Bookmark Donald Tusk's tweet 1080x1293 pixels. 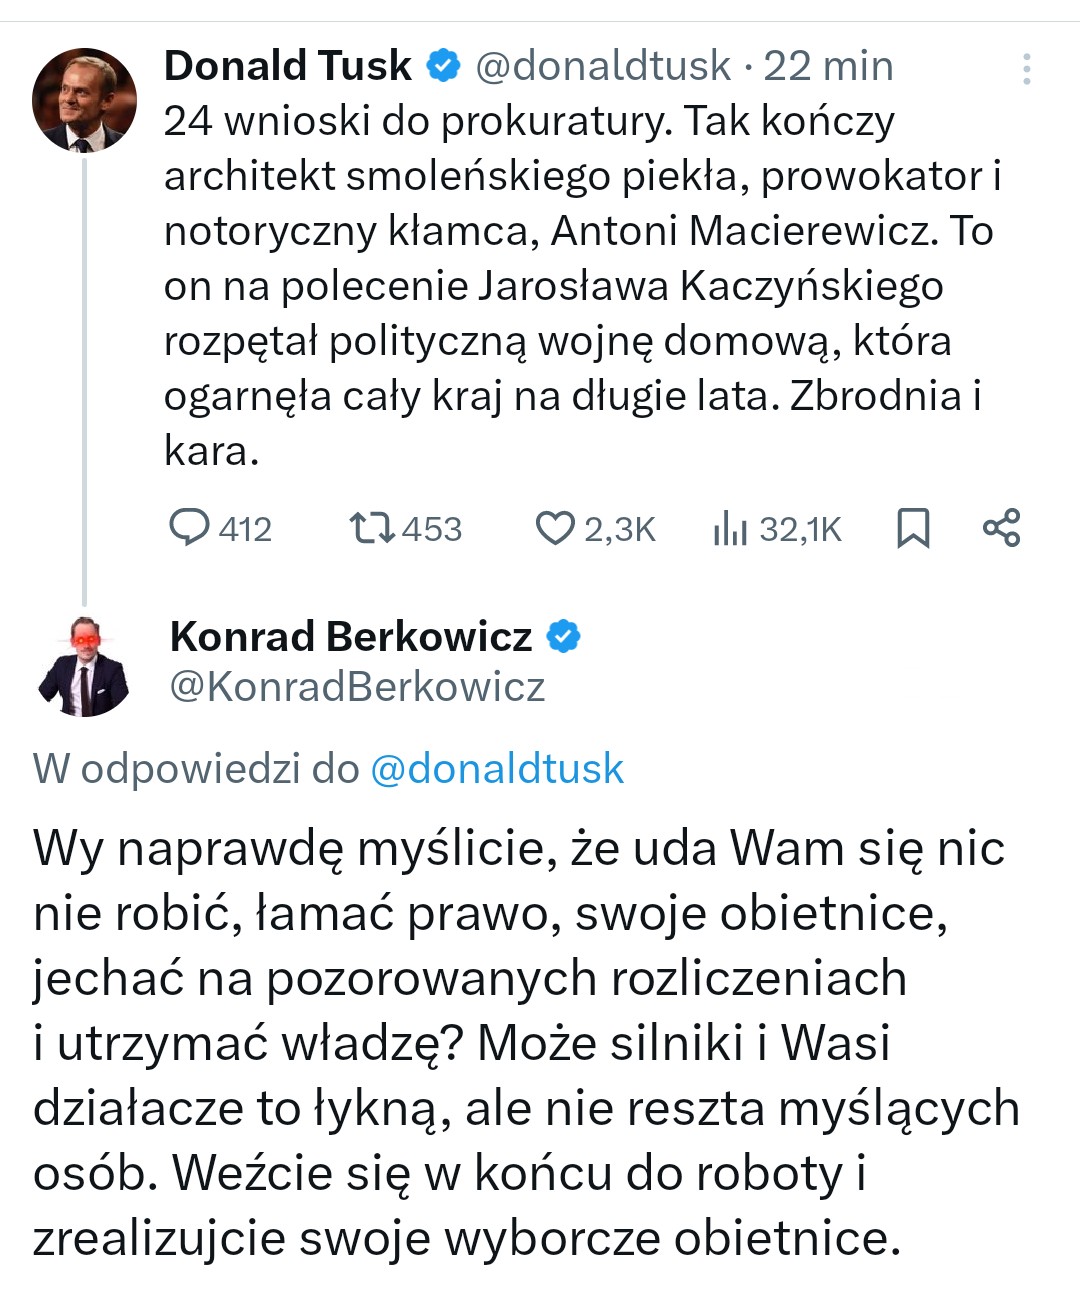click(912, 528)
